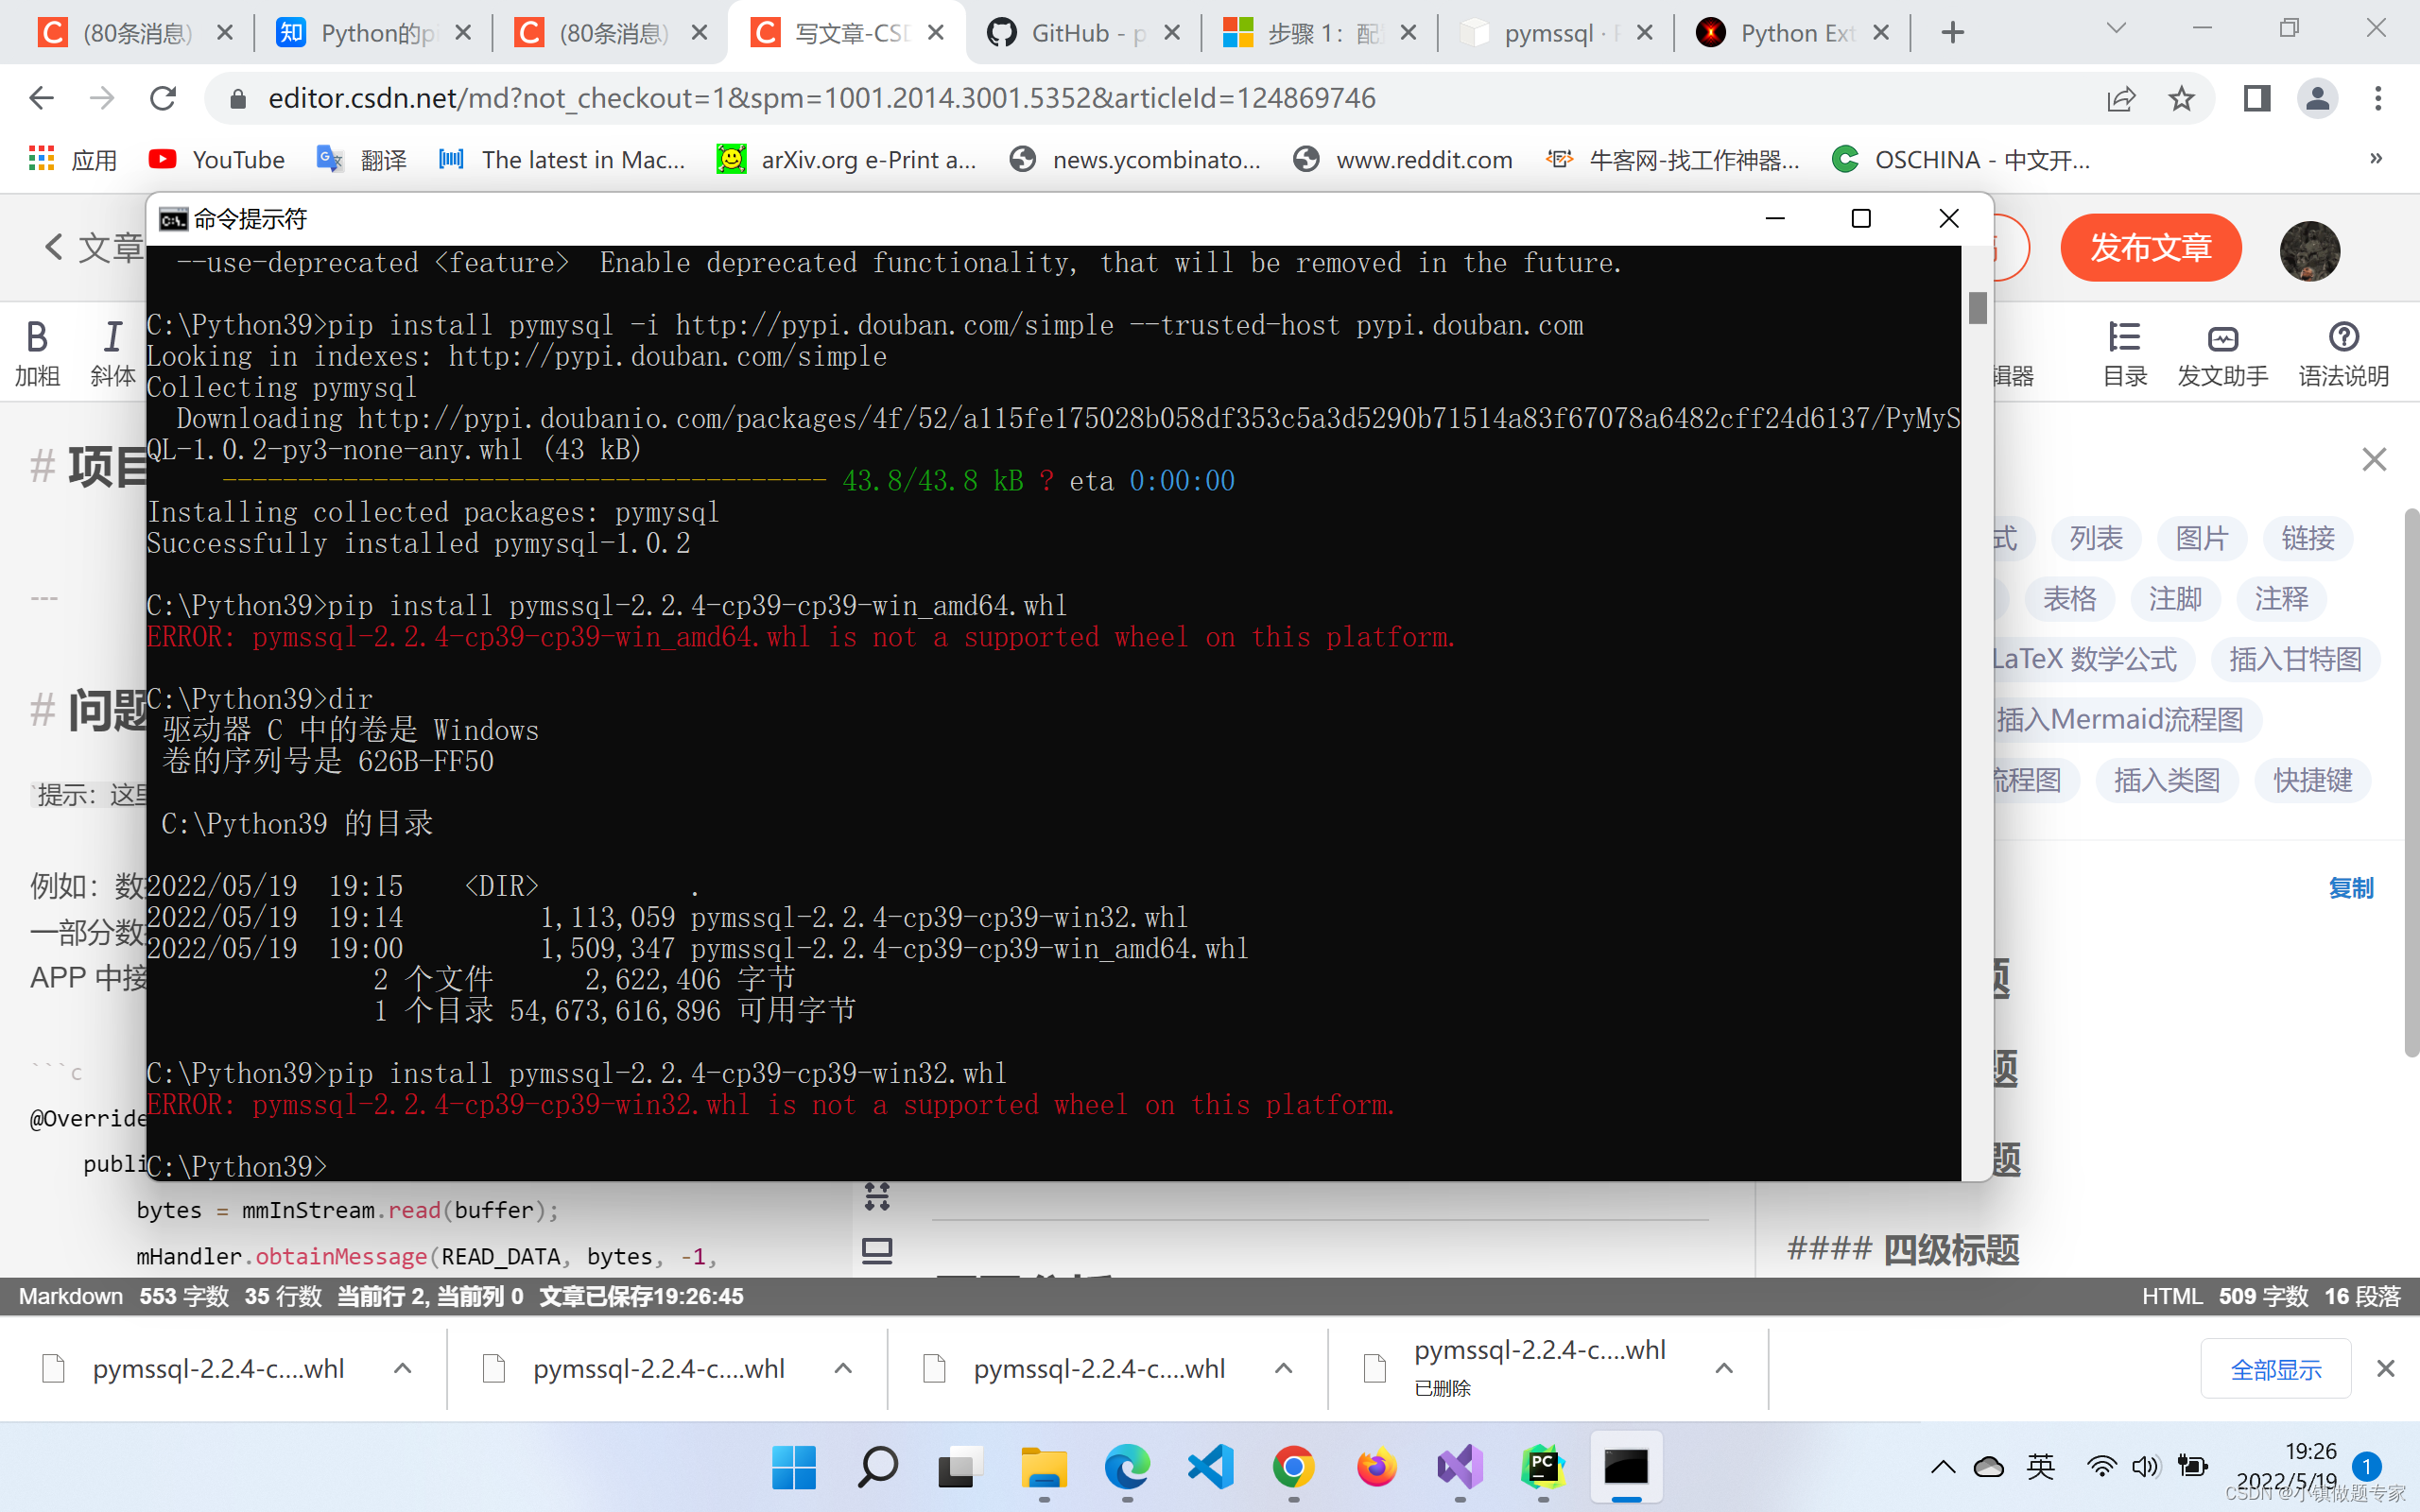Screen dimensions: 2420x1512
Task: Click the 复制 copy link
Action: (2350, 888)
